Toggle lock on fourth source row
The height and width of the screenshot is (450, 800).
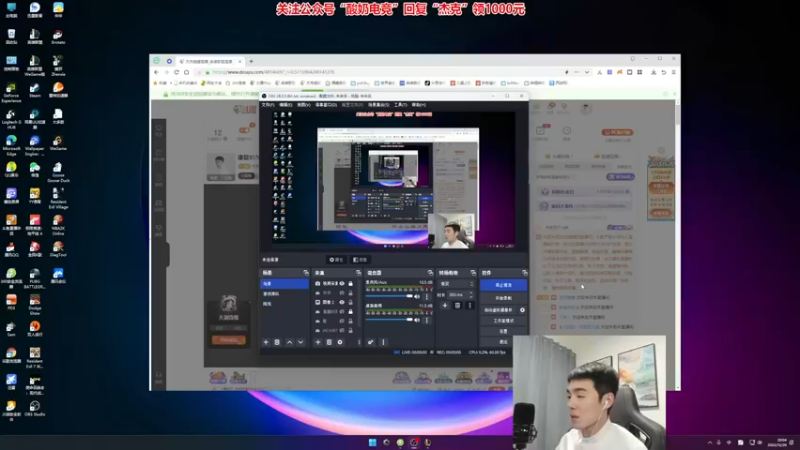click(351, 311)
